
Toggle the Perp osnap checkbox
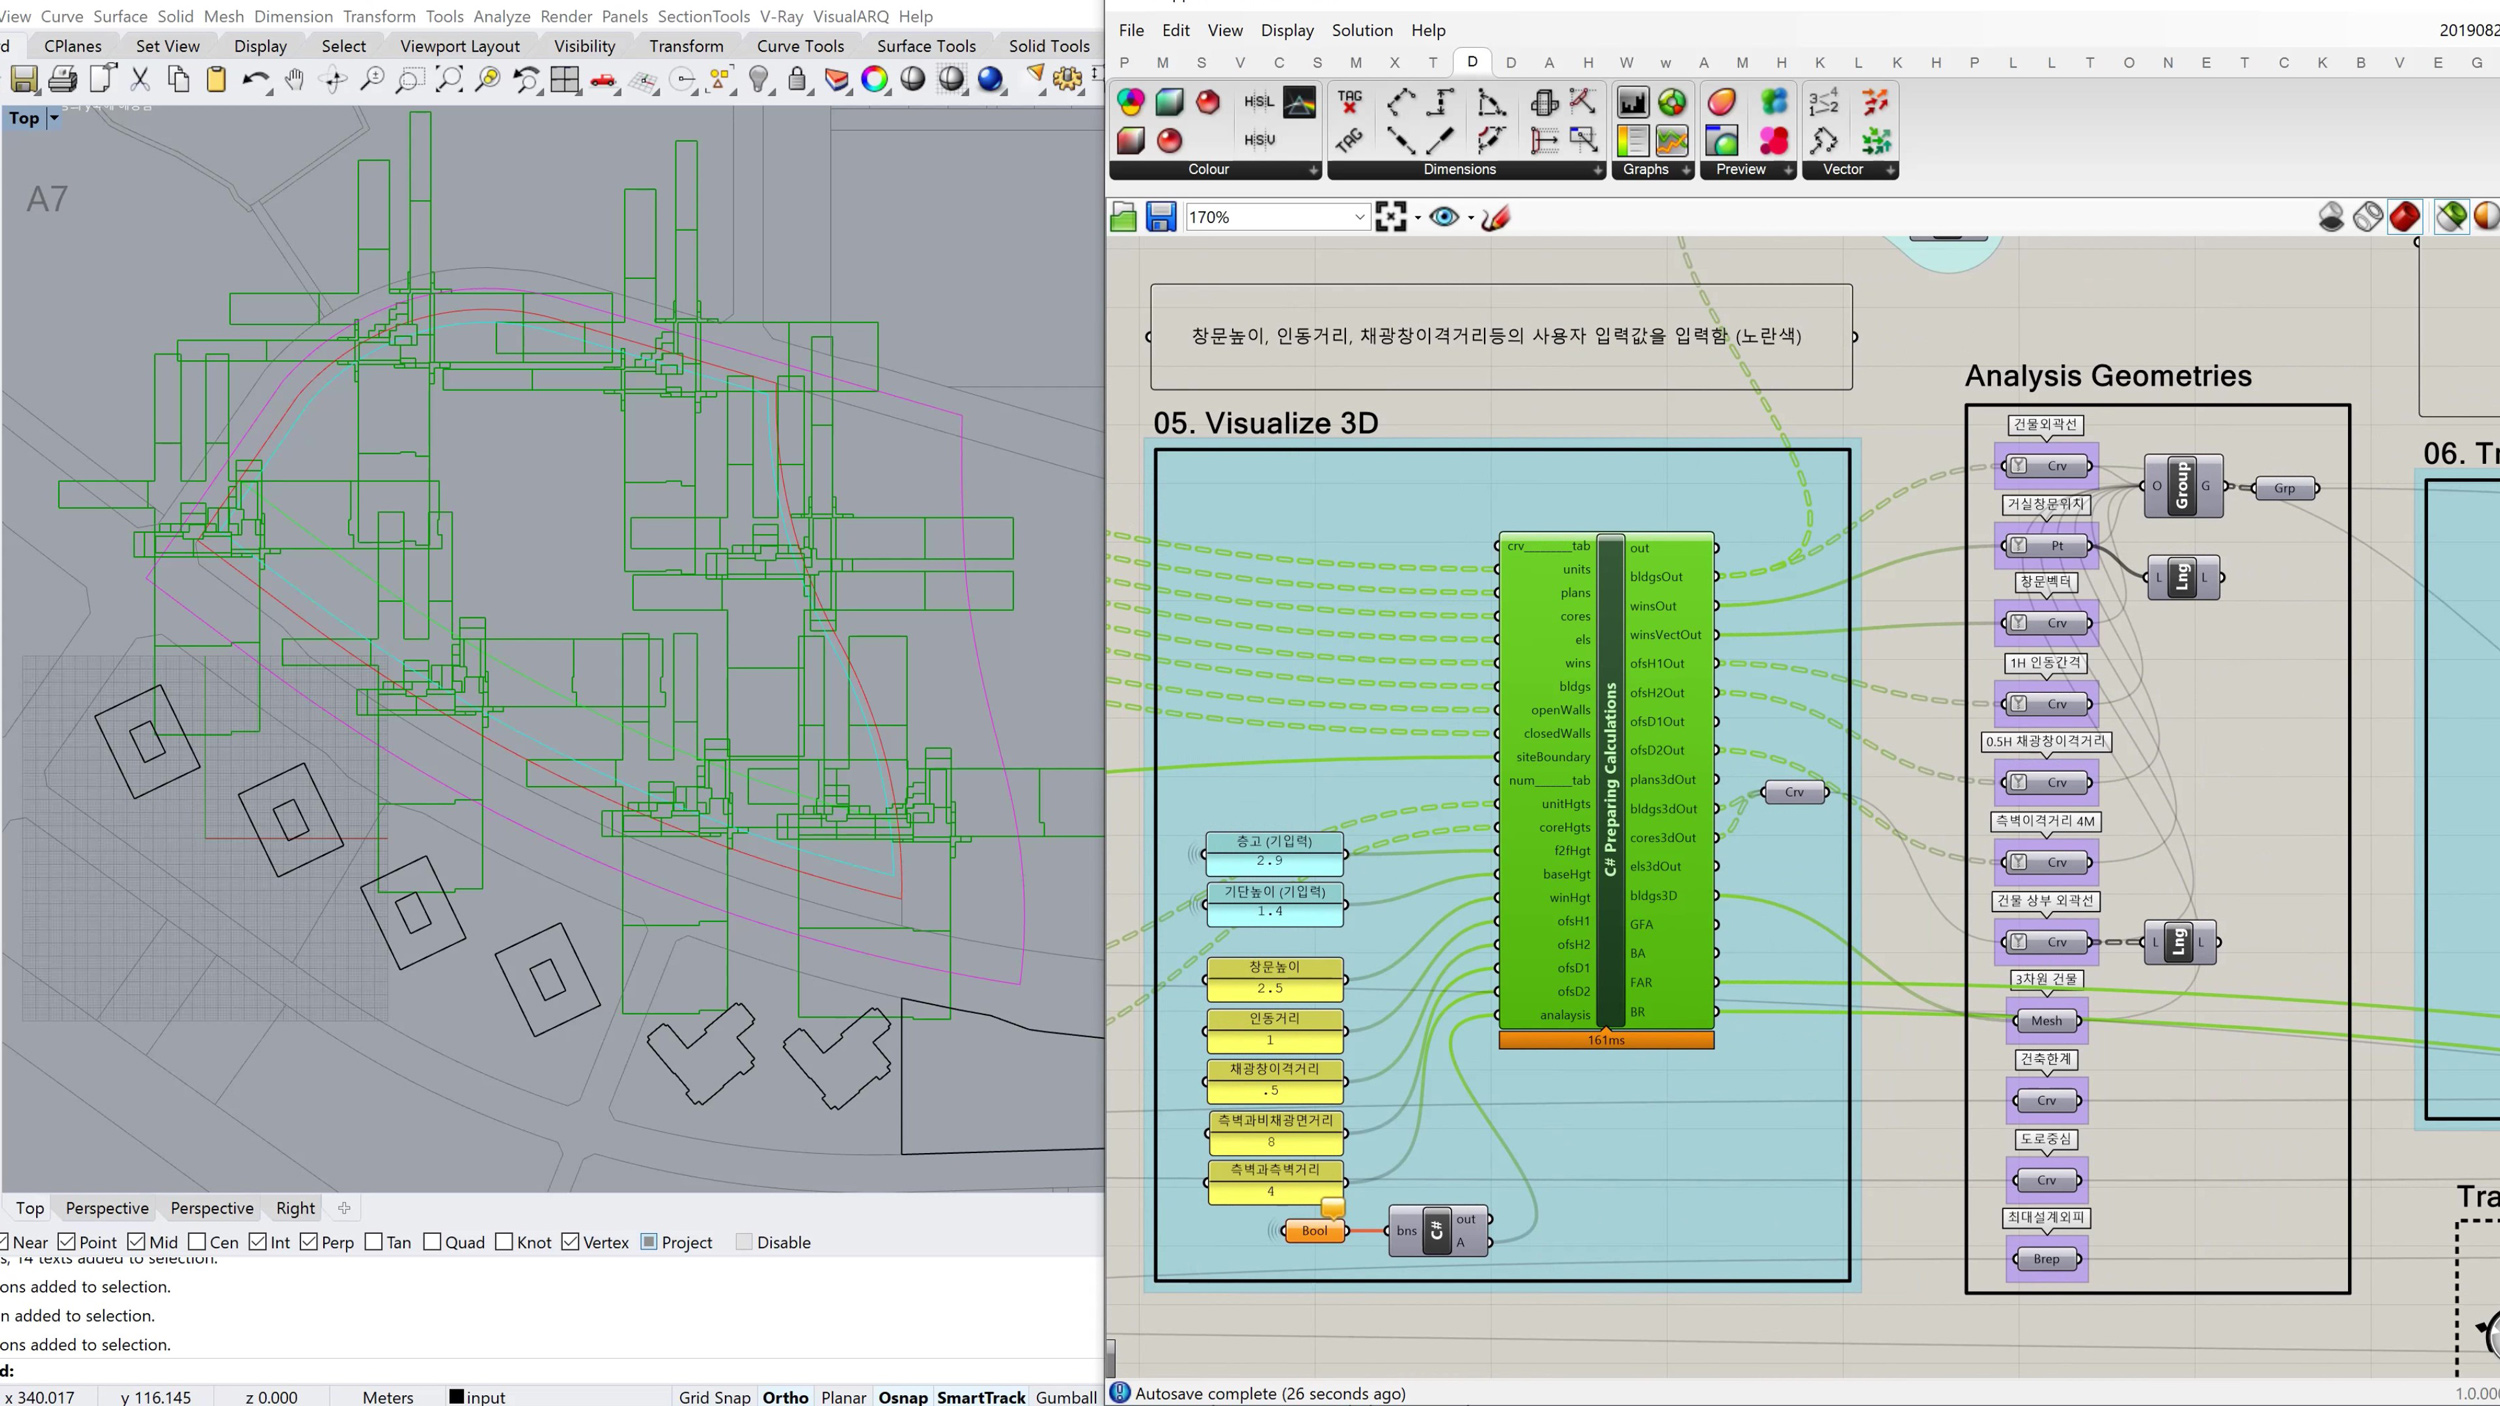pyautogui.click(x=309, y=1241)
